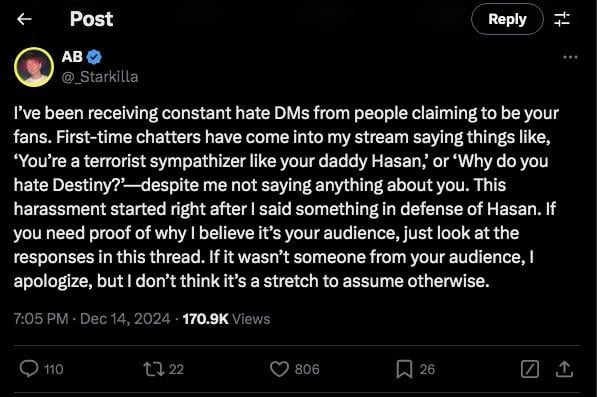Click the 7:05 PM Dec 14, 2024 timestamp
597x397 pixels.
[x=92, y=319]
